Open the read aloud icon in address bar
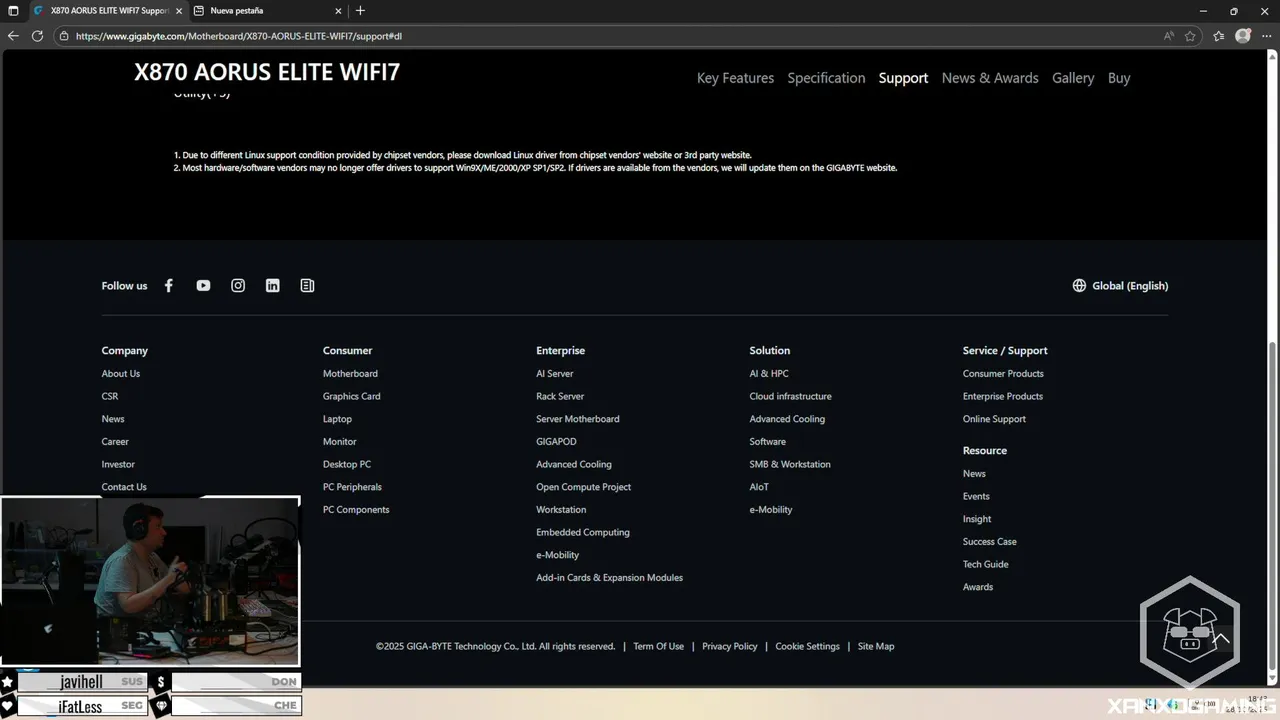This screenshot has height=720, width=1280. [x=1168, y=36]
